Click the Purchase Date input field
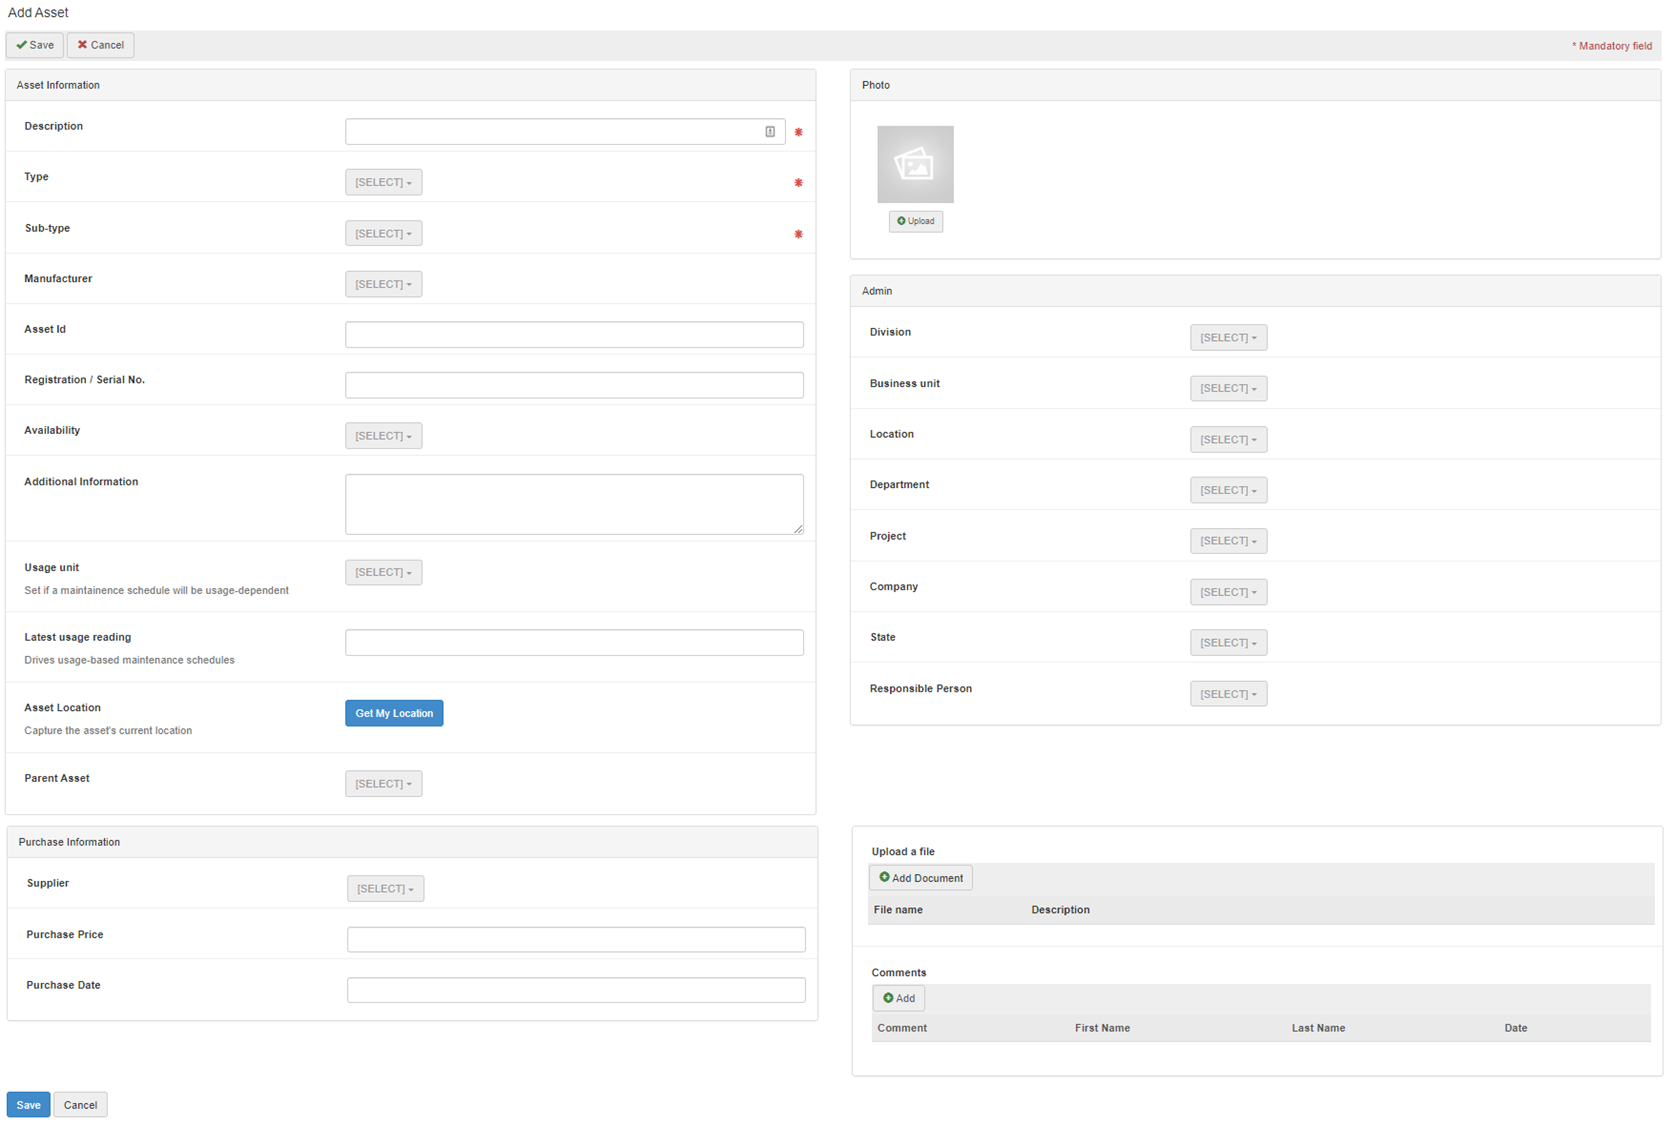The width and height of the screenshot is (1674, 1125). 576,990
